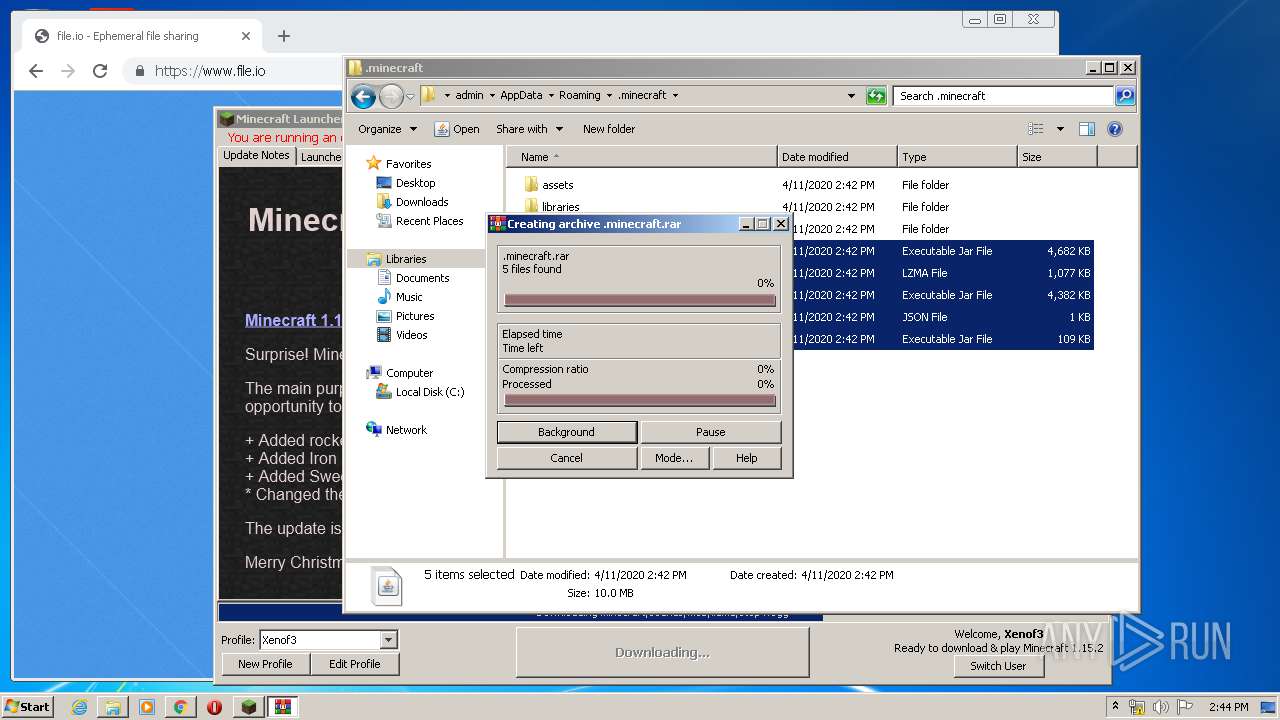Screen dimensions: 1280x720
Task: Click New Profile in Minecraft launcher
Action: click(265, 664)
